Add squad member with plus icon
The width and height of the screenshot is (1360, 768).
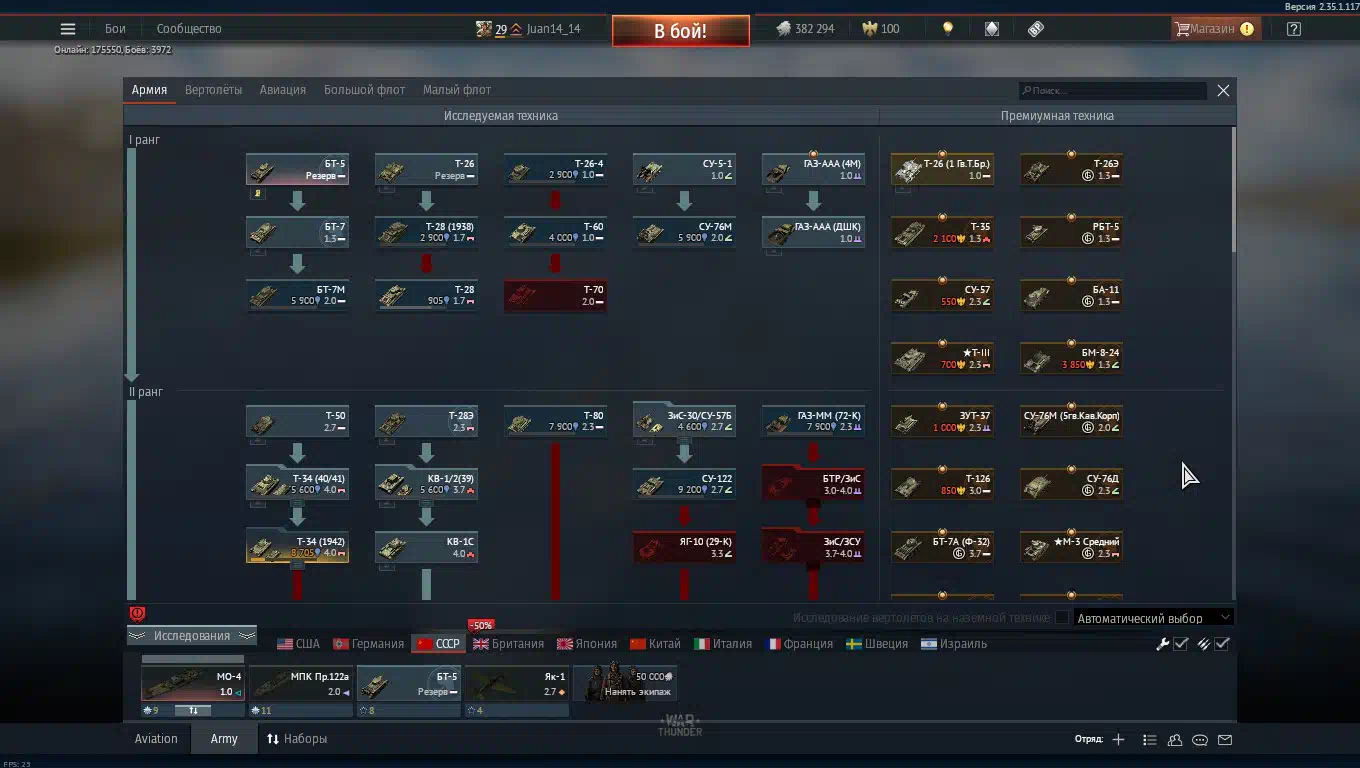1118,740
